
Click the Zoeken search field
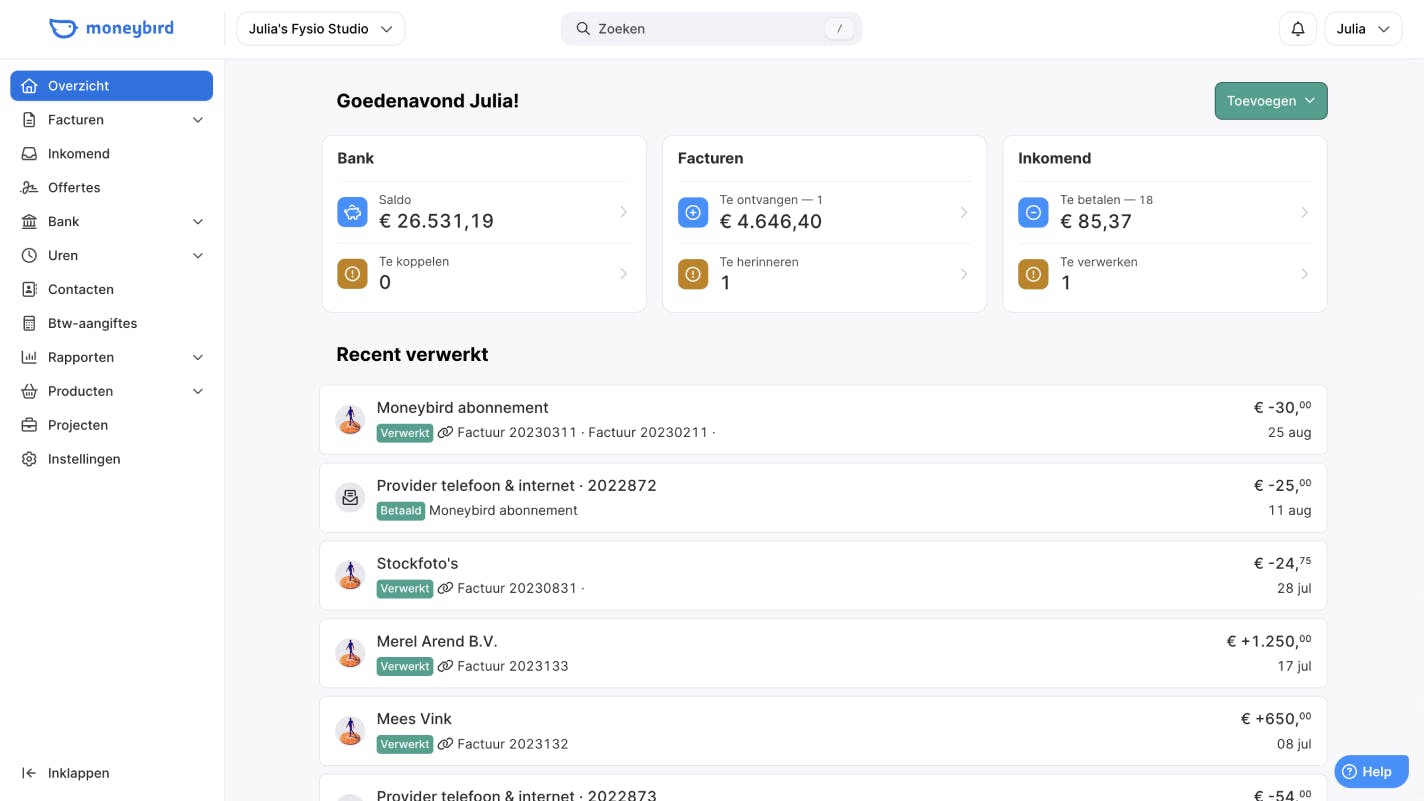711,29
